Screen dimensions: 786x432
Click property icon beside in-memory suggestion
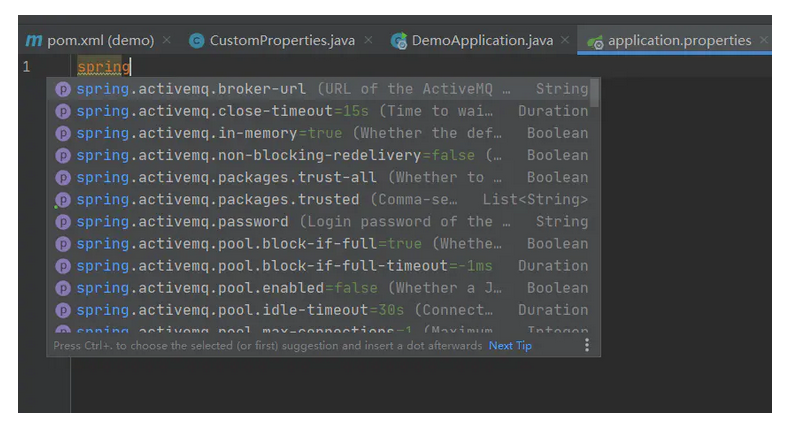point(63,134)
